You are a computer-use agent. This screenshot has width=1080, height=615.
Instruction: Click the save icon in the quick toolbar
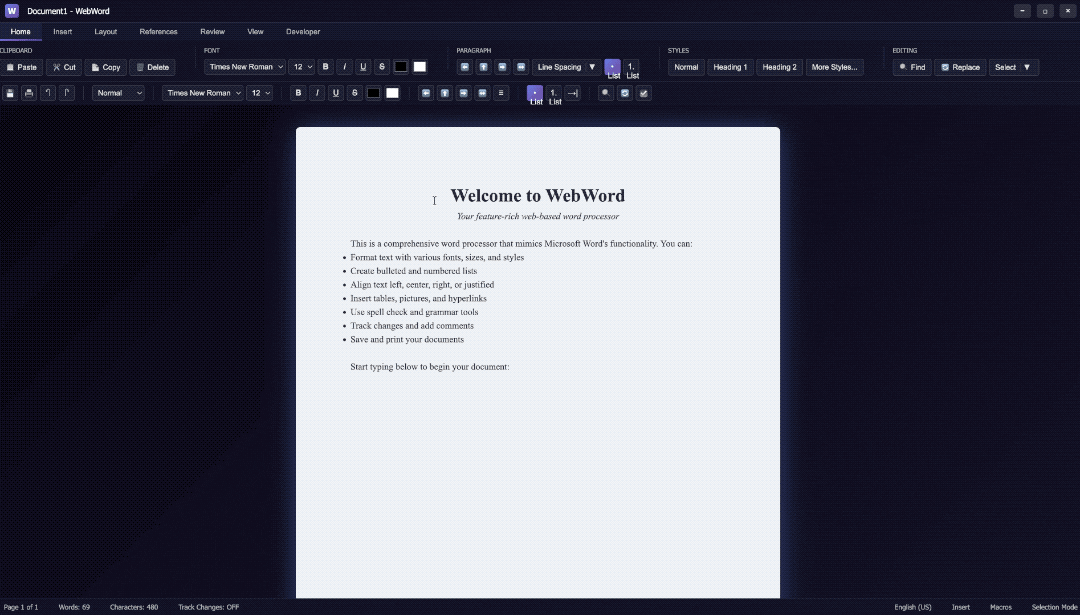(10, 93)
